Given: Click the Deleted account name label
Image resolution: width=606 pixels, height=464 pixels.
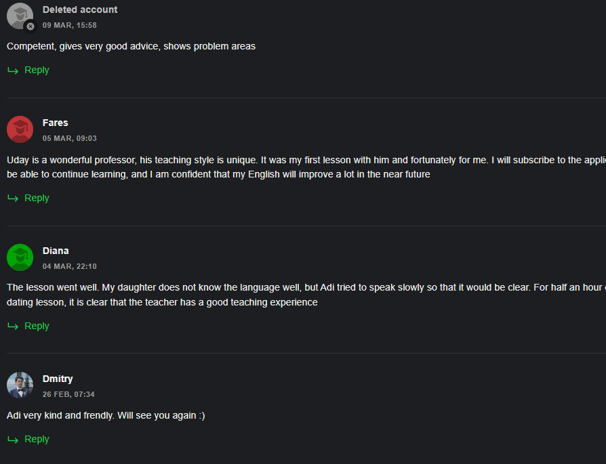Looking at the screenshot, I should click(x=80, y=10).
